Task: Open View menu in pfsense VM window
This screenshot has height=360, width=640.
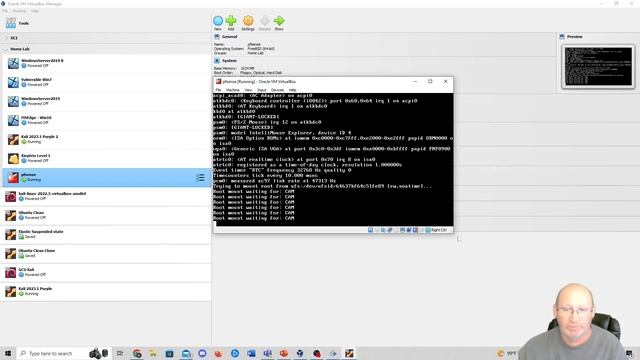Action: [248, 90]
